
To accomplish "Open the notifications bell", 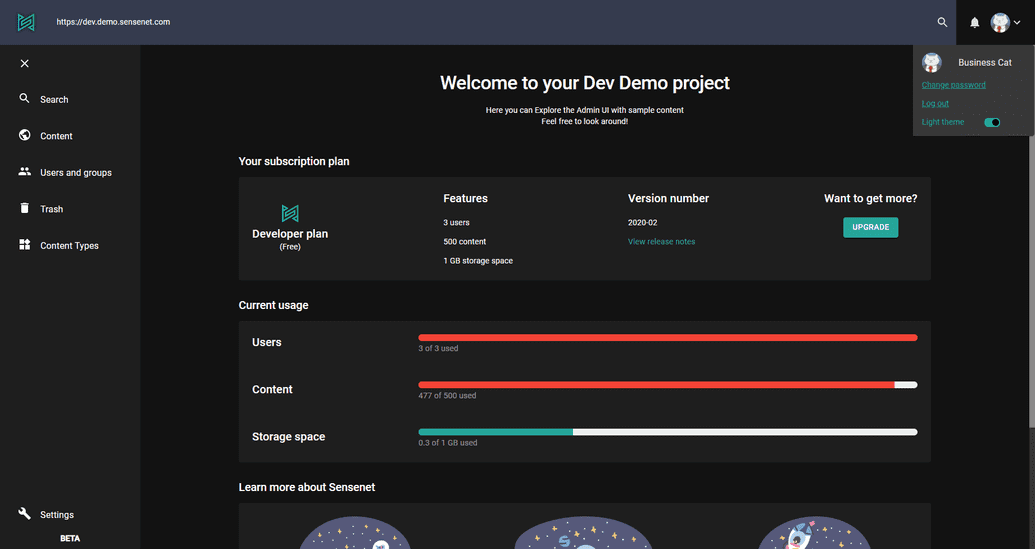I will click(x=974, y=22).
